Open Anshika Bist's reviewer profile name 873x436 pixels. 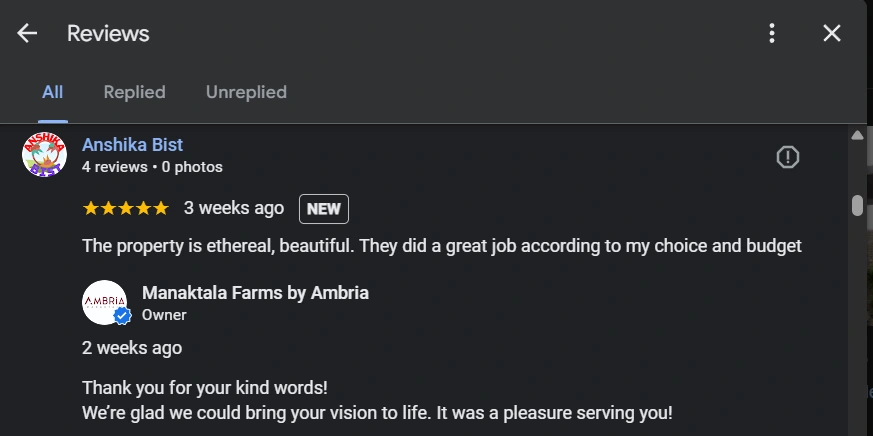pyautogui.click(x=132, y=145)
